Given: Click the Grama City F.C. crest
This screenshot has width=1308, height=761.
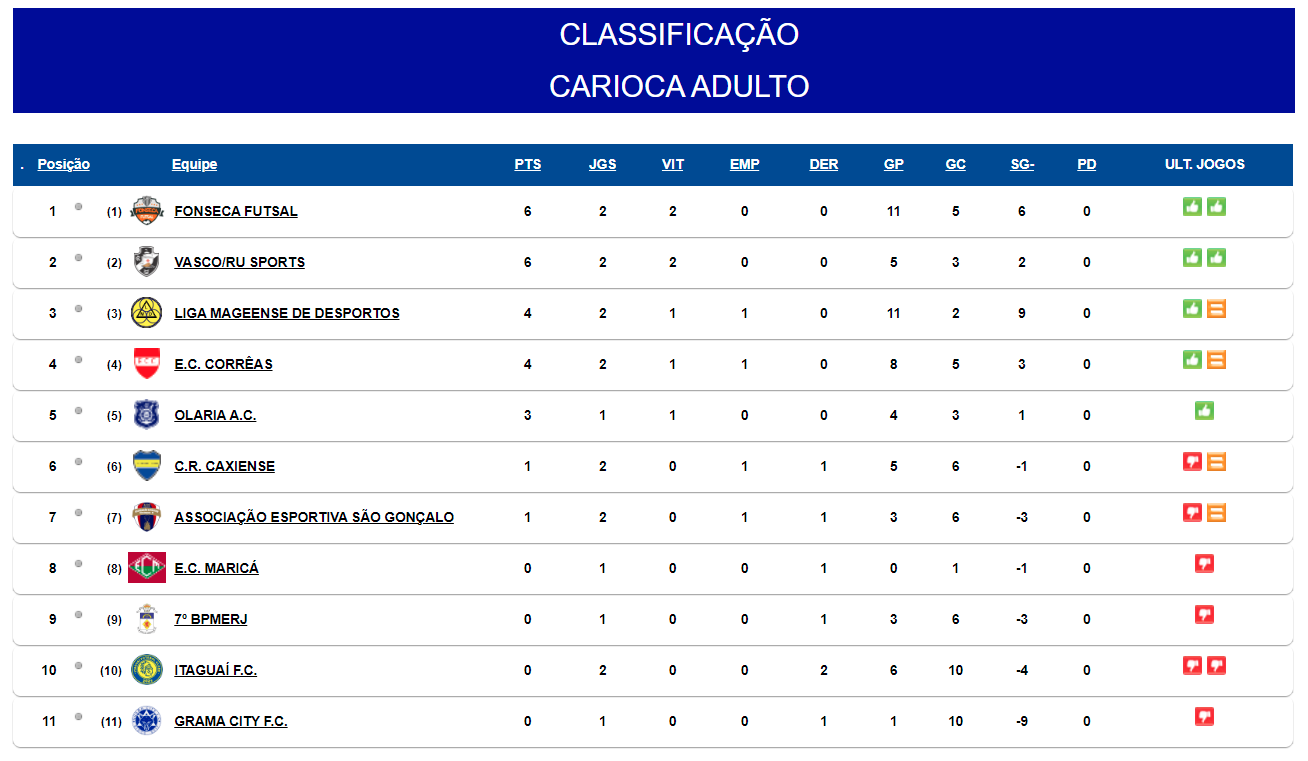Looking at the screenshot, I should (147, 721).
